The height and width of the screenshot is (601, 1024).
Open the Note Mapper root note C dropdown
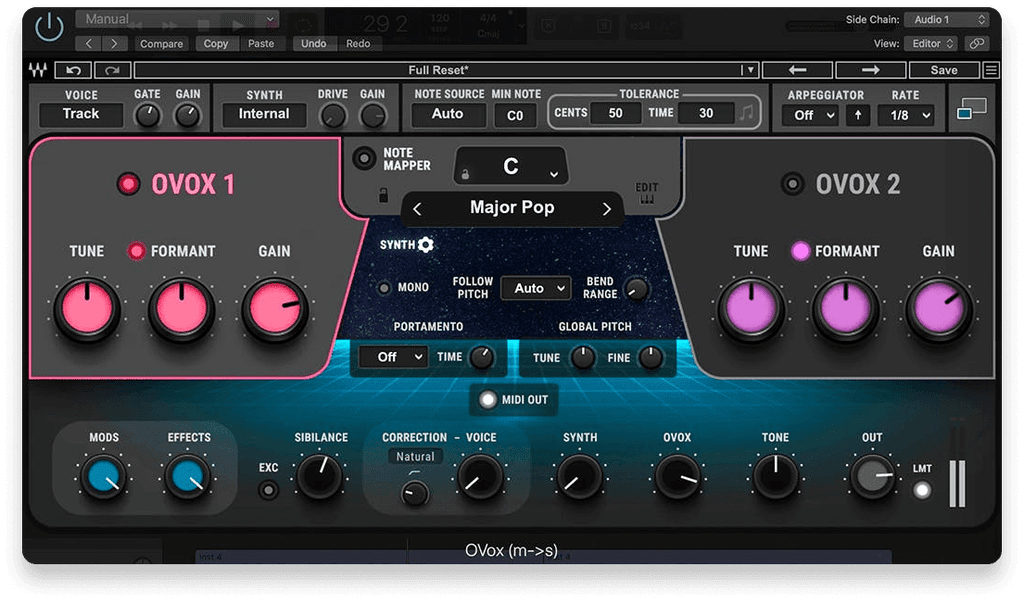510,165
